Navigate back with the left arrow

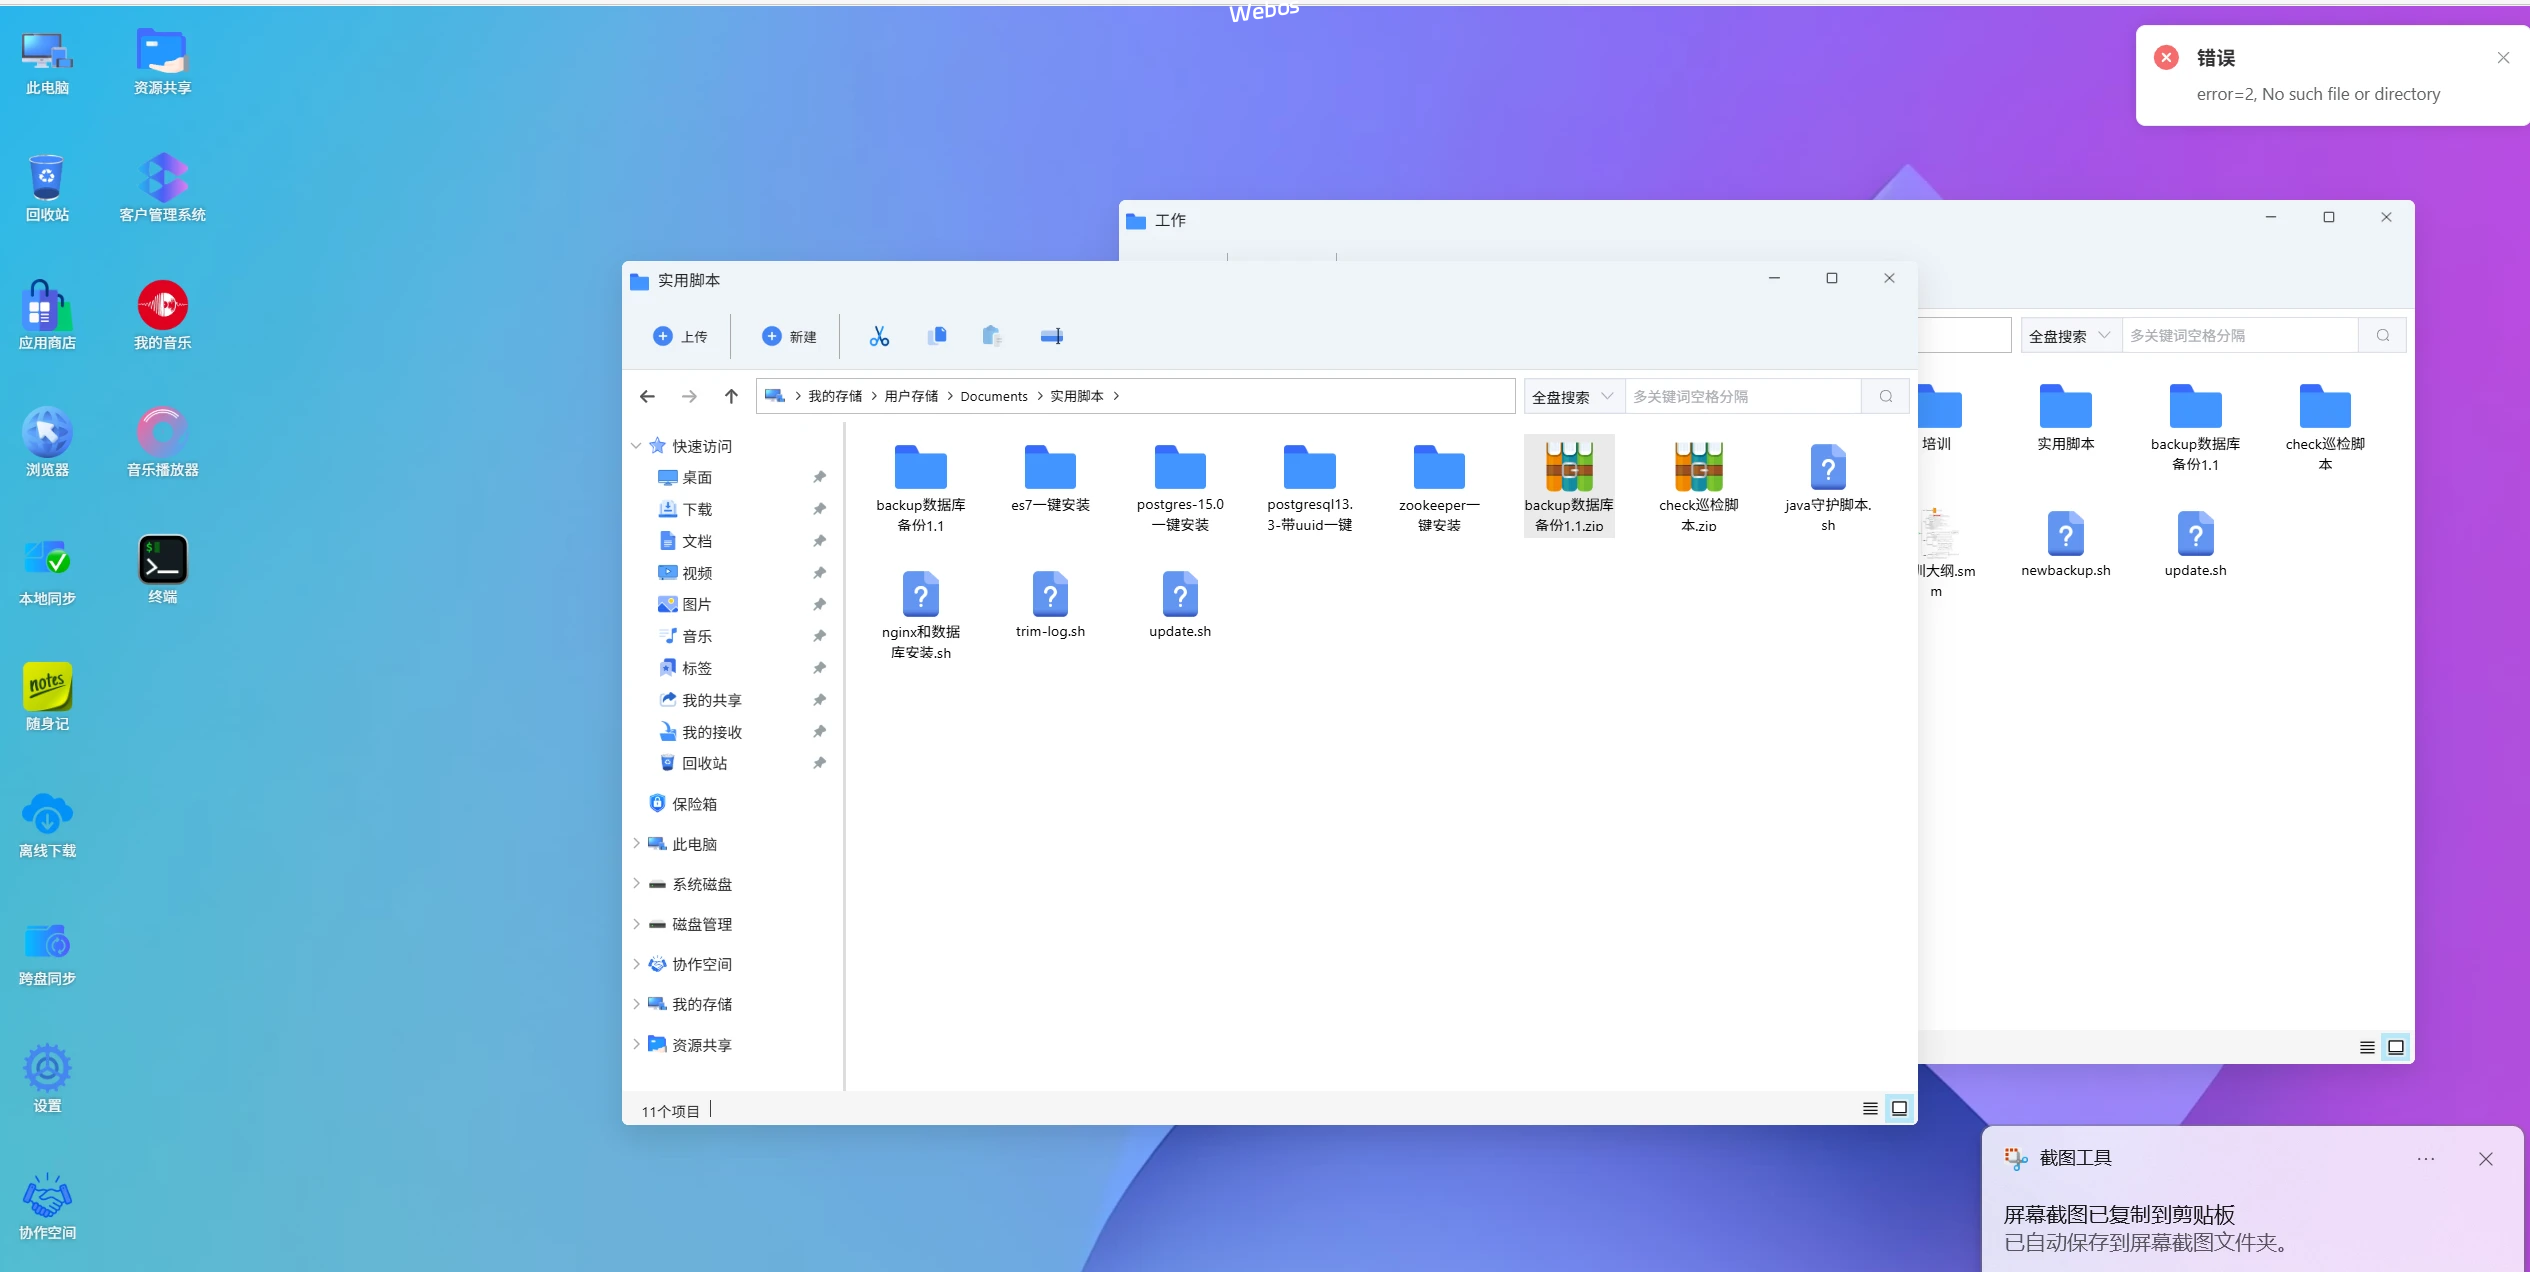[647, 396]
